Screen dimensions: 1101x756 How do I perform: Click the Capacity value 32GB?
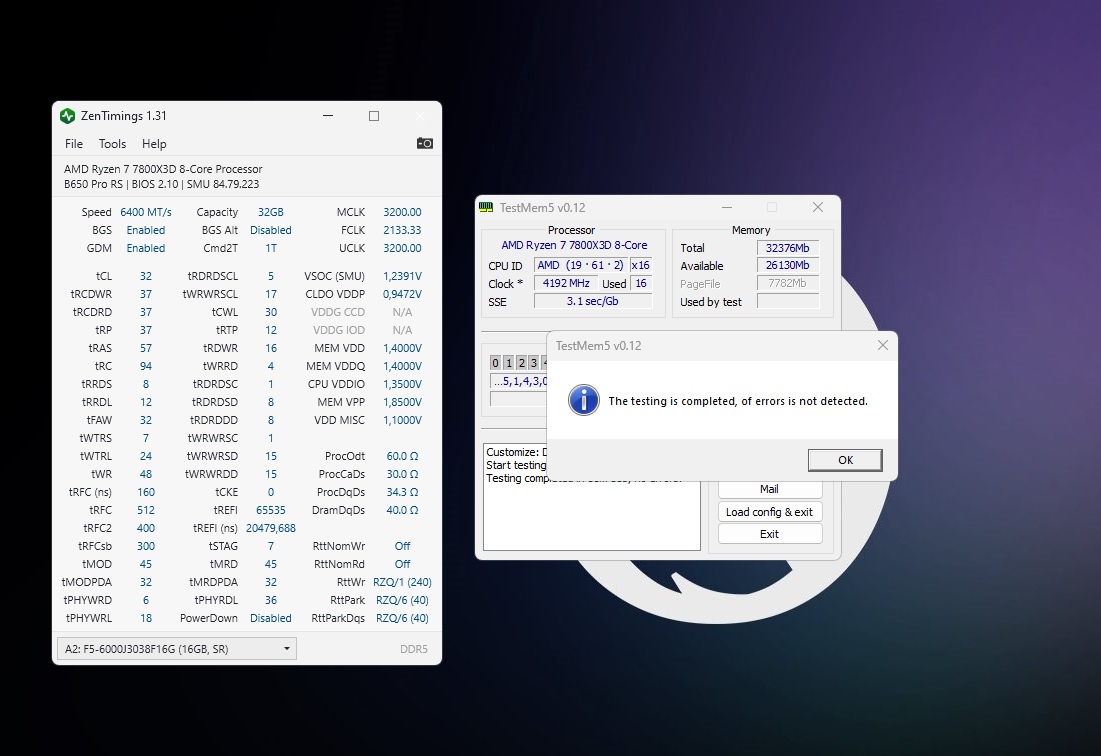tap(271, 212)
